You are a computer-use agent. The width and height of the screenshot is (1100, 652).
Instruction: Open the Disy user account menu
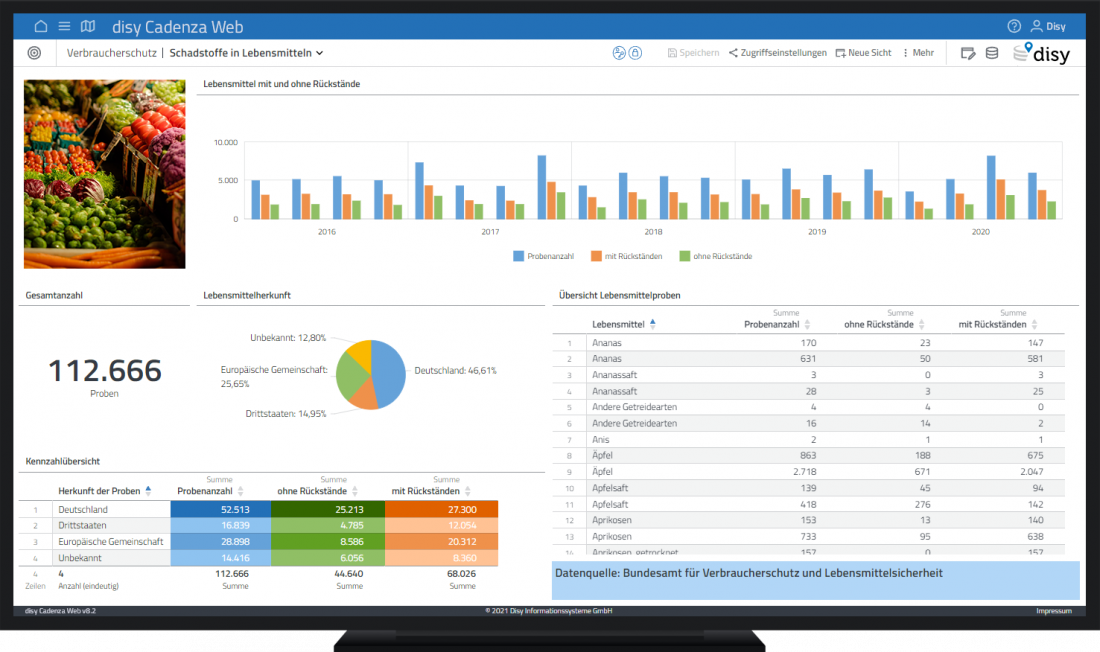coord(1048,27)
